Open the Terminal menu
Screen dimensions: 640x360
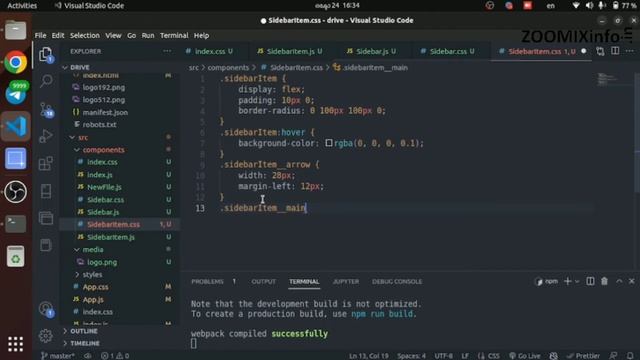pyautogui.click(x=174, y=36)
